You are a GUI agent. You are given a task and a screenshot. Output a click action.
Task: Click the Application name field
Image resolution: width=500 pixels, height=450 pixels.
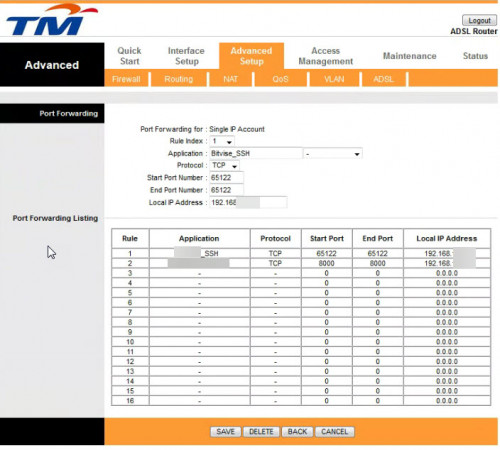click(x=256, y=153)
